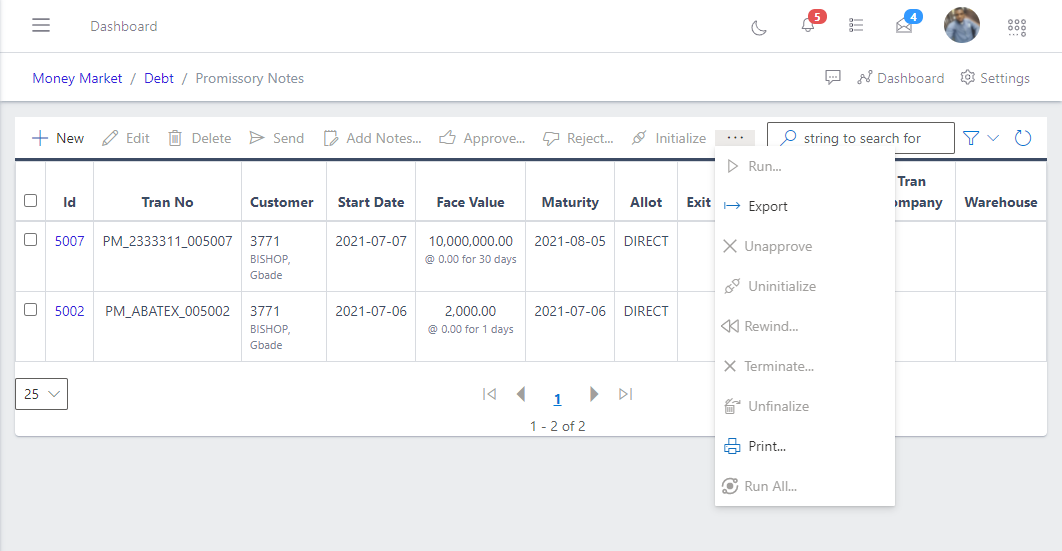The image size is (1062, 551).
Task: Click Approve thumbs-up button
Action: pos(482,138)
